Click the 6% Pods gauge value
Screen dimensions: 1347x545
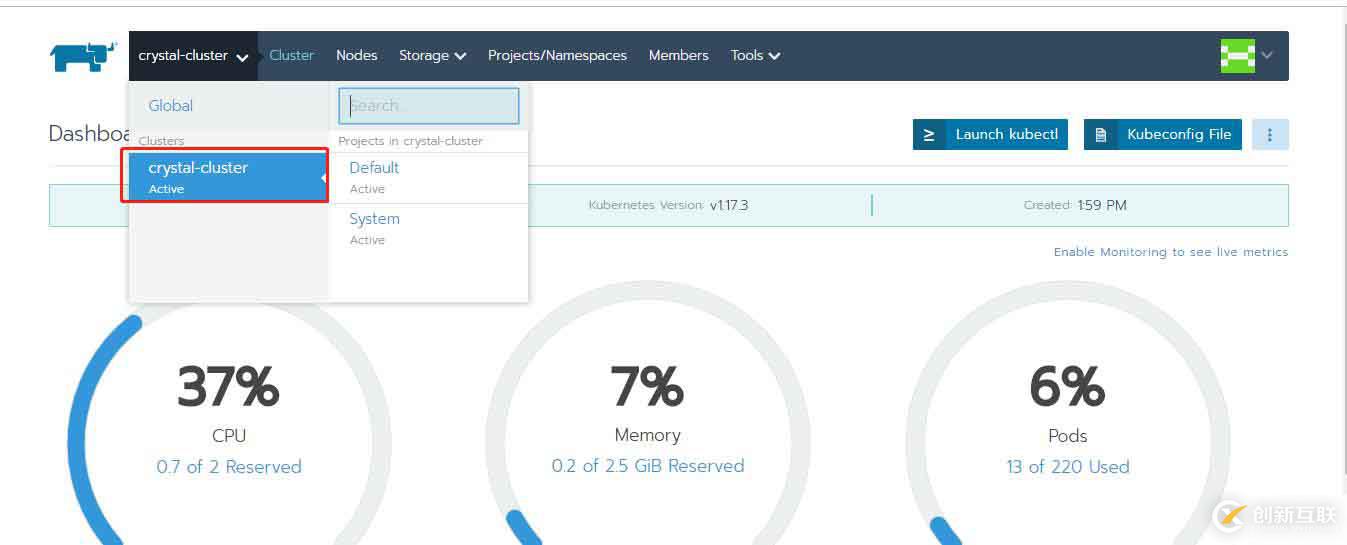coord(1067,387)
